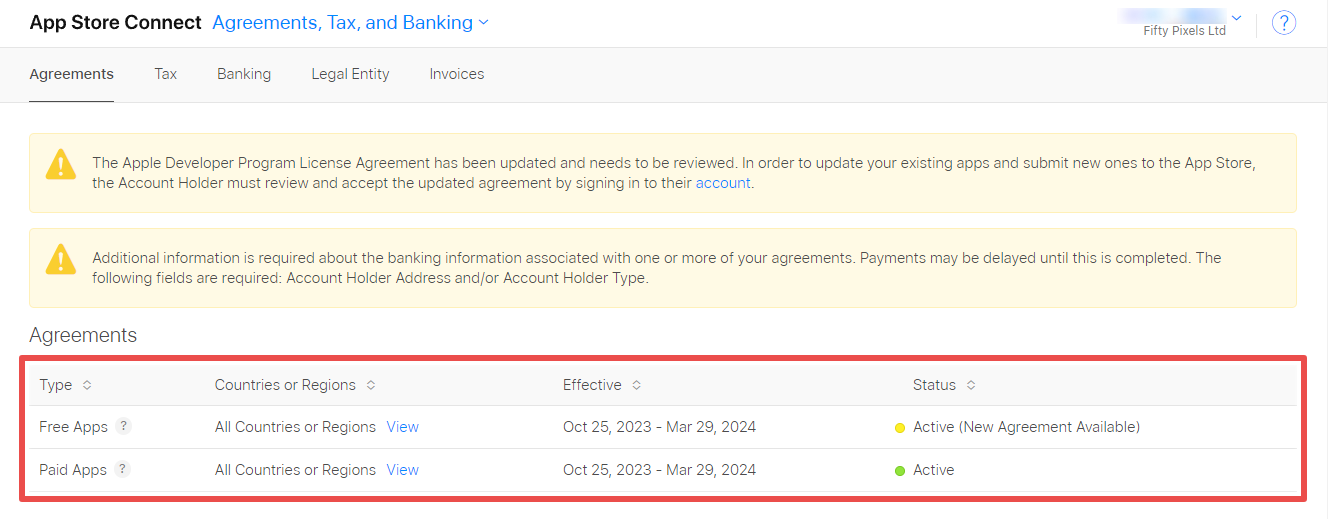Click the Status column header
This screenshot has height=519, width=1328.
(x=934, y=385)
